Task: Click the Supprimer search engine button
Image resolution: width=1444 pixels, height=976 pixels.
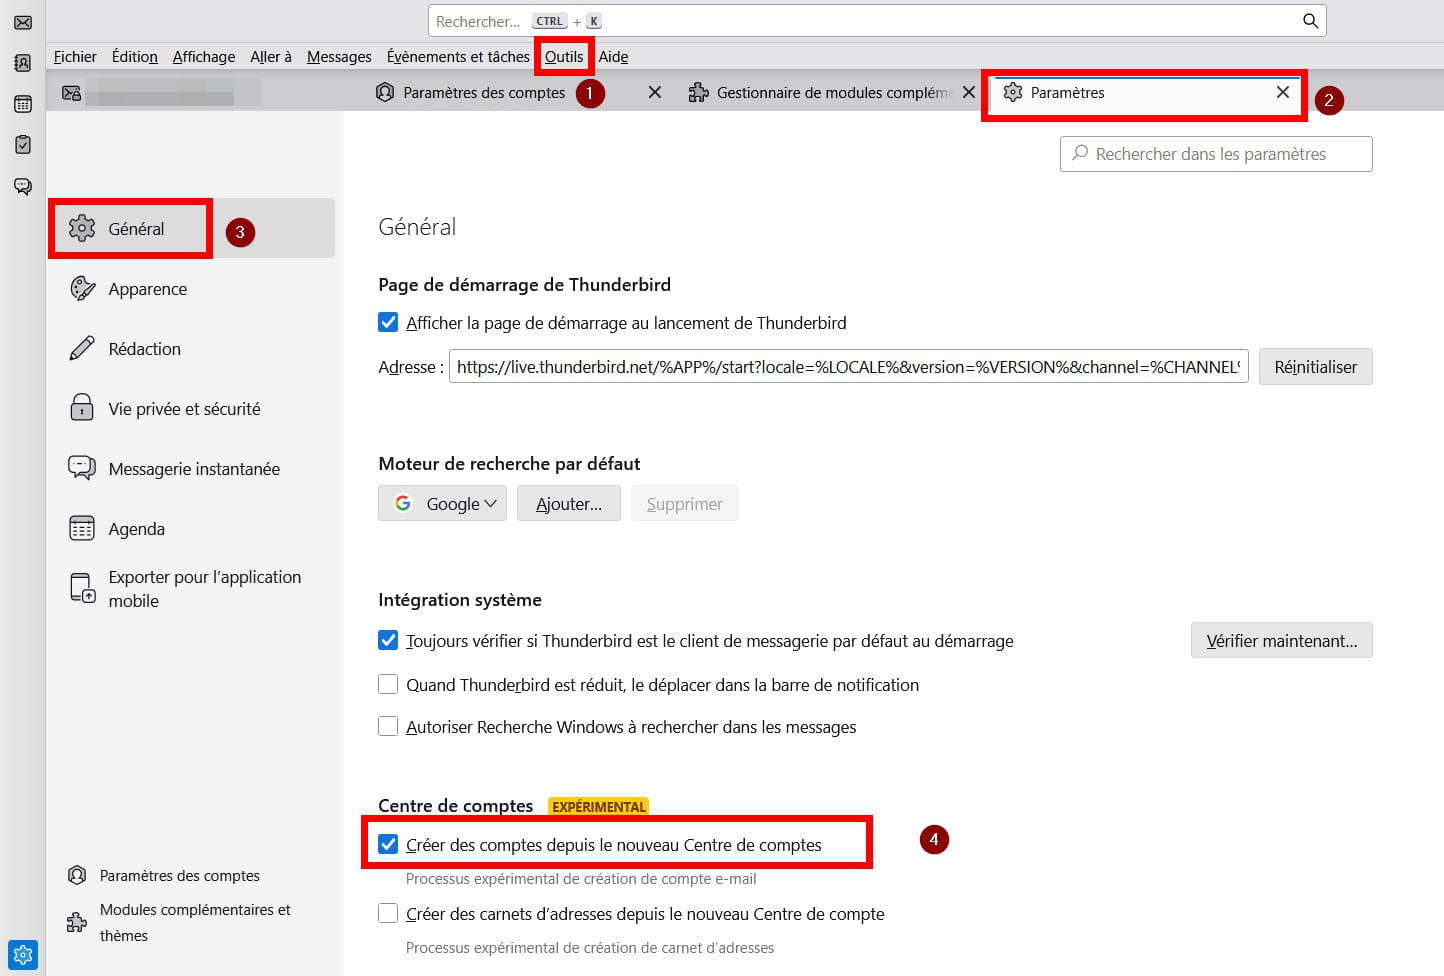Action: click(685, 503)
